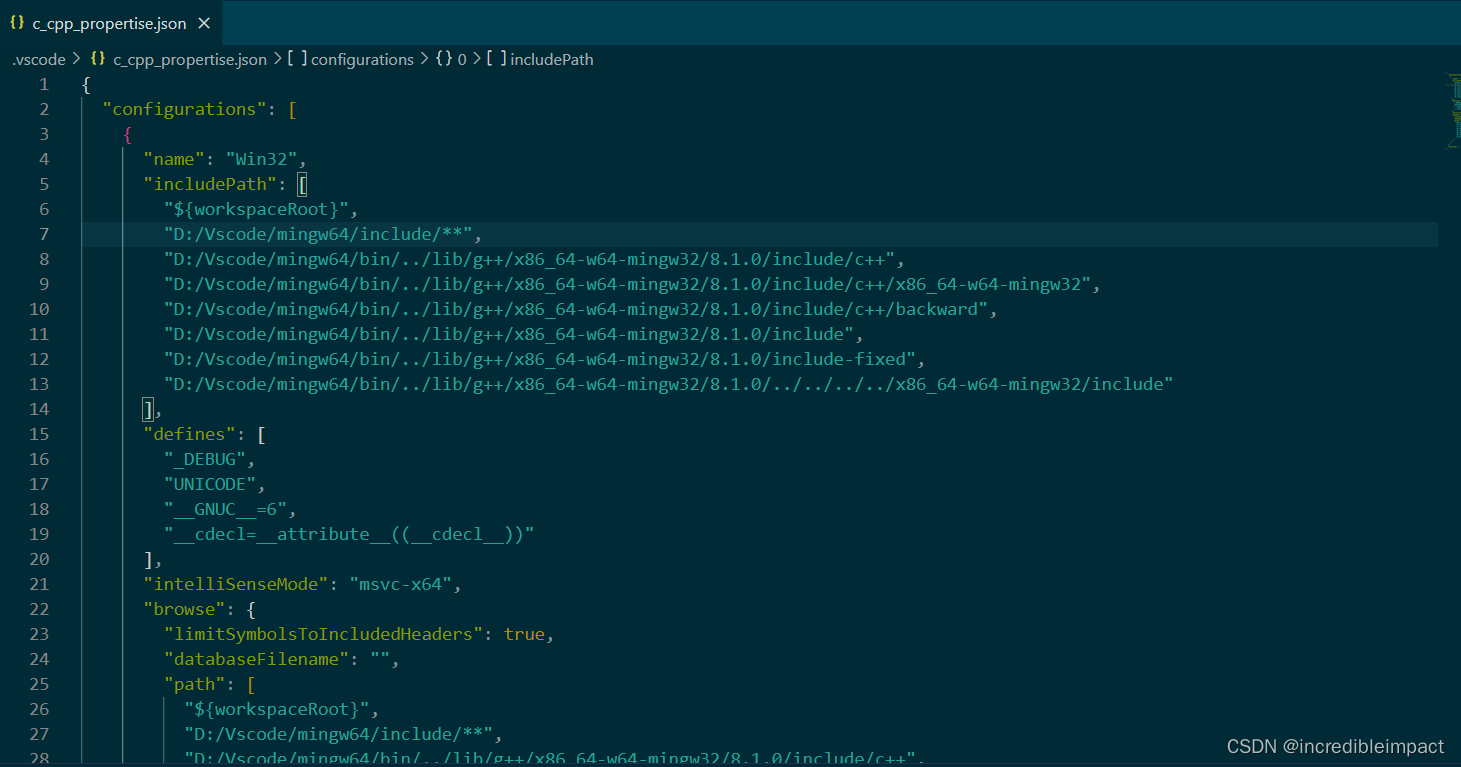
Task: Click the closing bracket on line 14
Action: pyautogui.click(x=148, y=409)
